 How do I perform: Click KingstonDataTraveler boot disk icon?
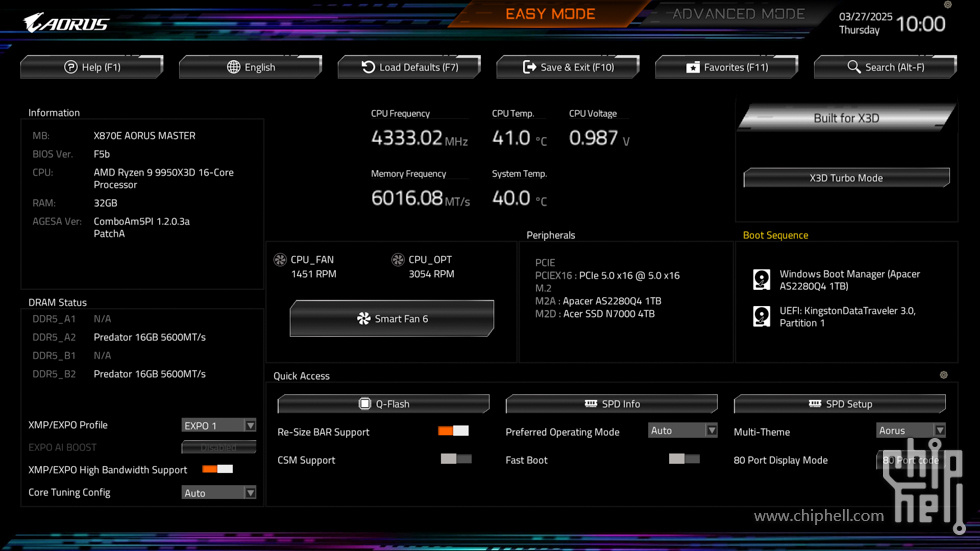click(x=761, y=316)
